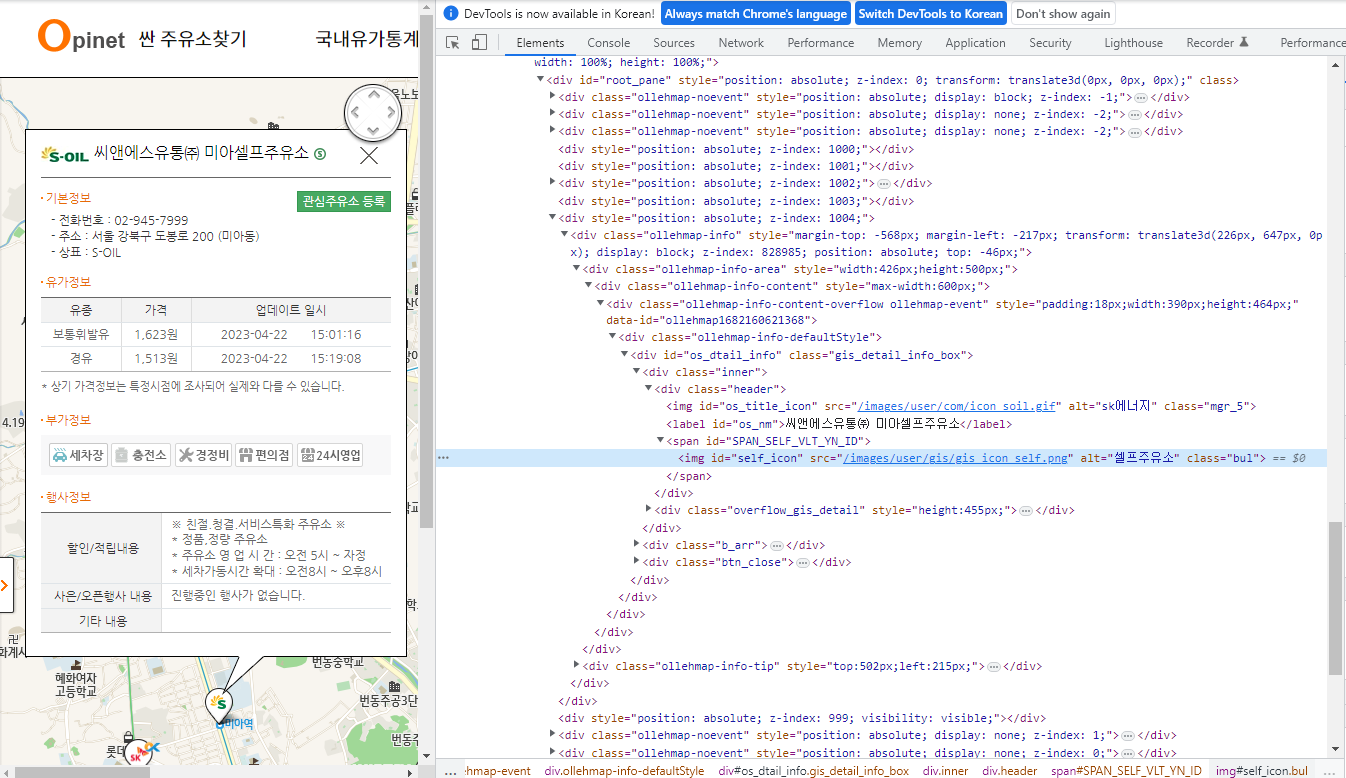Image resolution: width=1346 pixels, height=778 pixels.
Task: Click the S-OIL map marker pin
Action: [x=218, y=705]
